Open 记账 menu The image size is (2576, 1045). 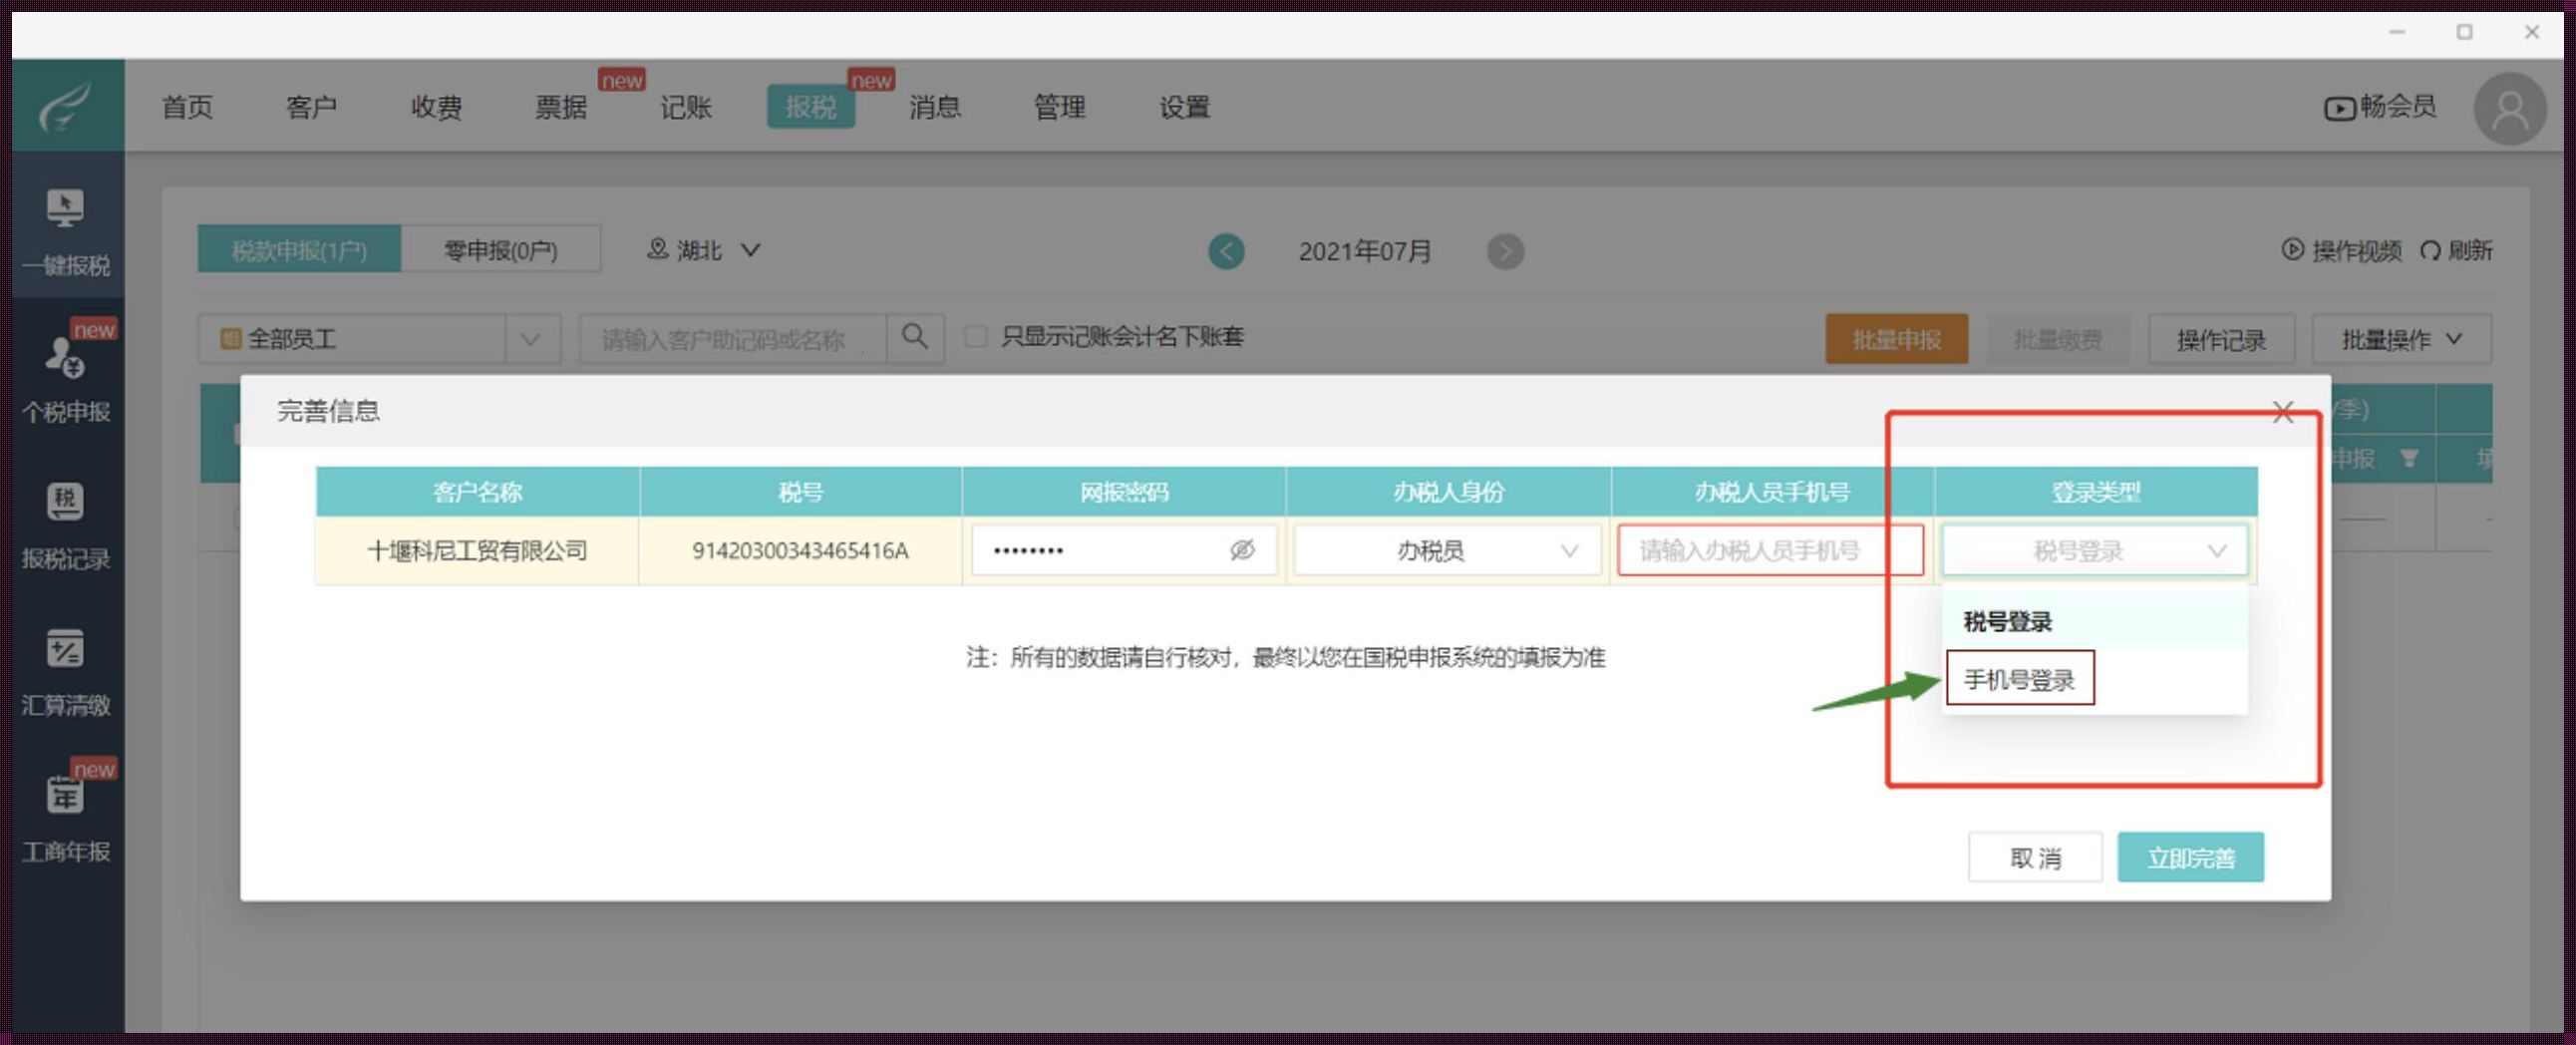(686, 107)
